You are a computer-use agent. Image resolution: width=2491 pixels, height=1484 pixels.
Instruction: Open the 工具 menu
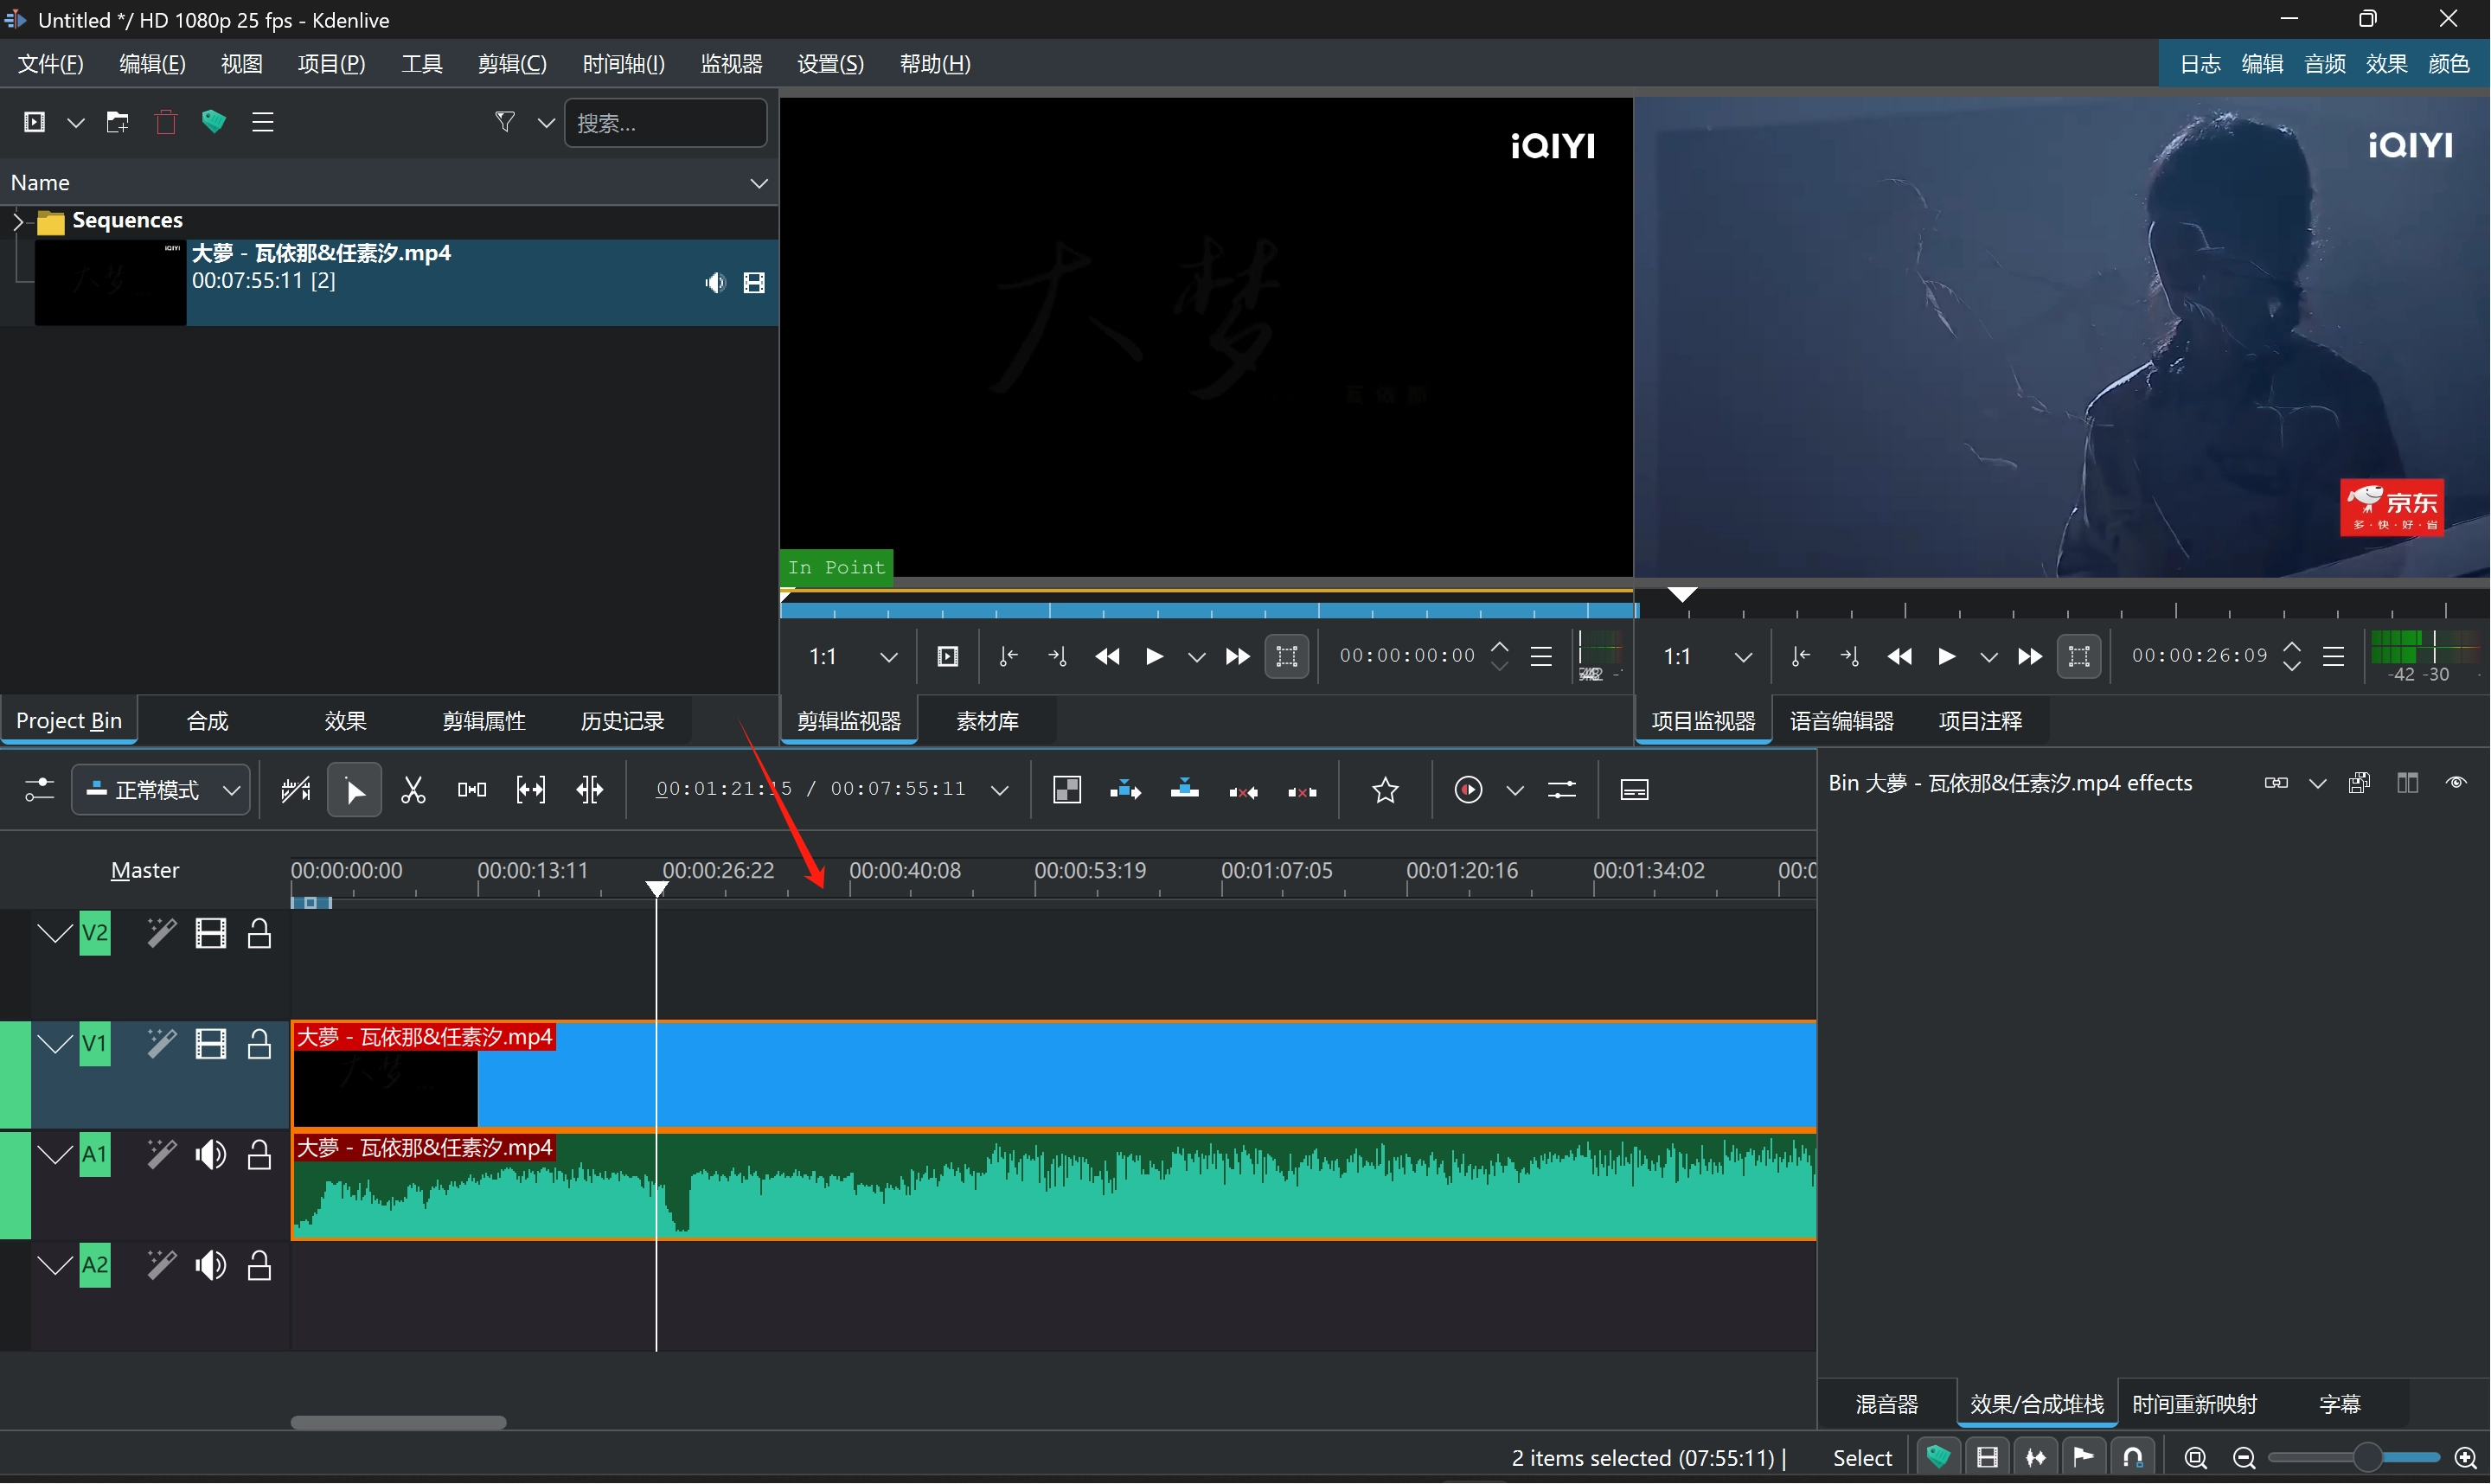pos(422,64)
